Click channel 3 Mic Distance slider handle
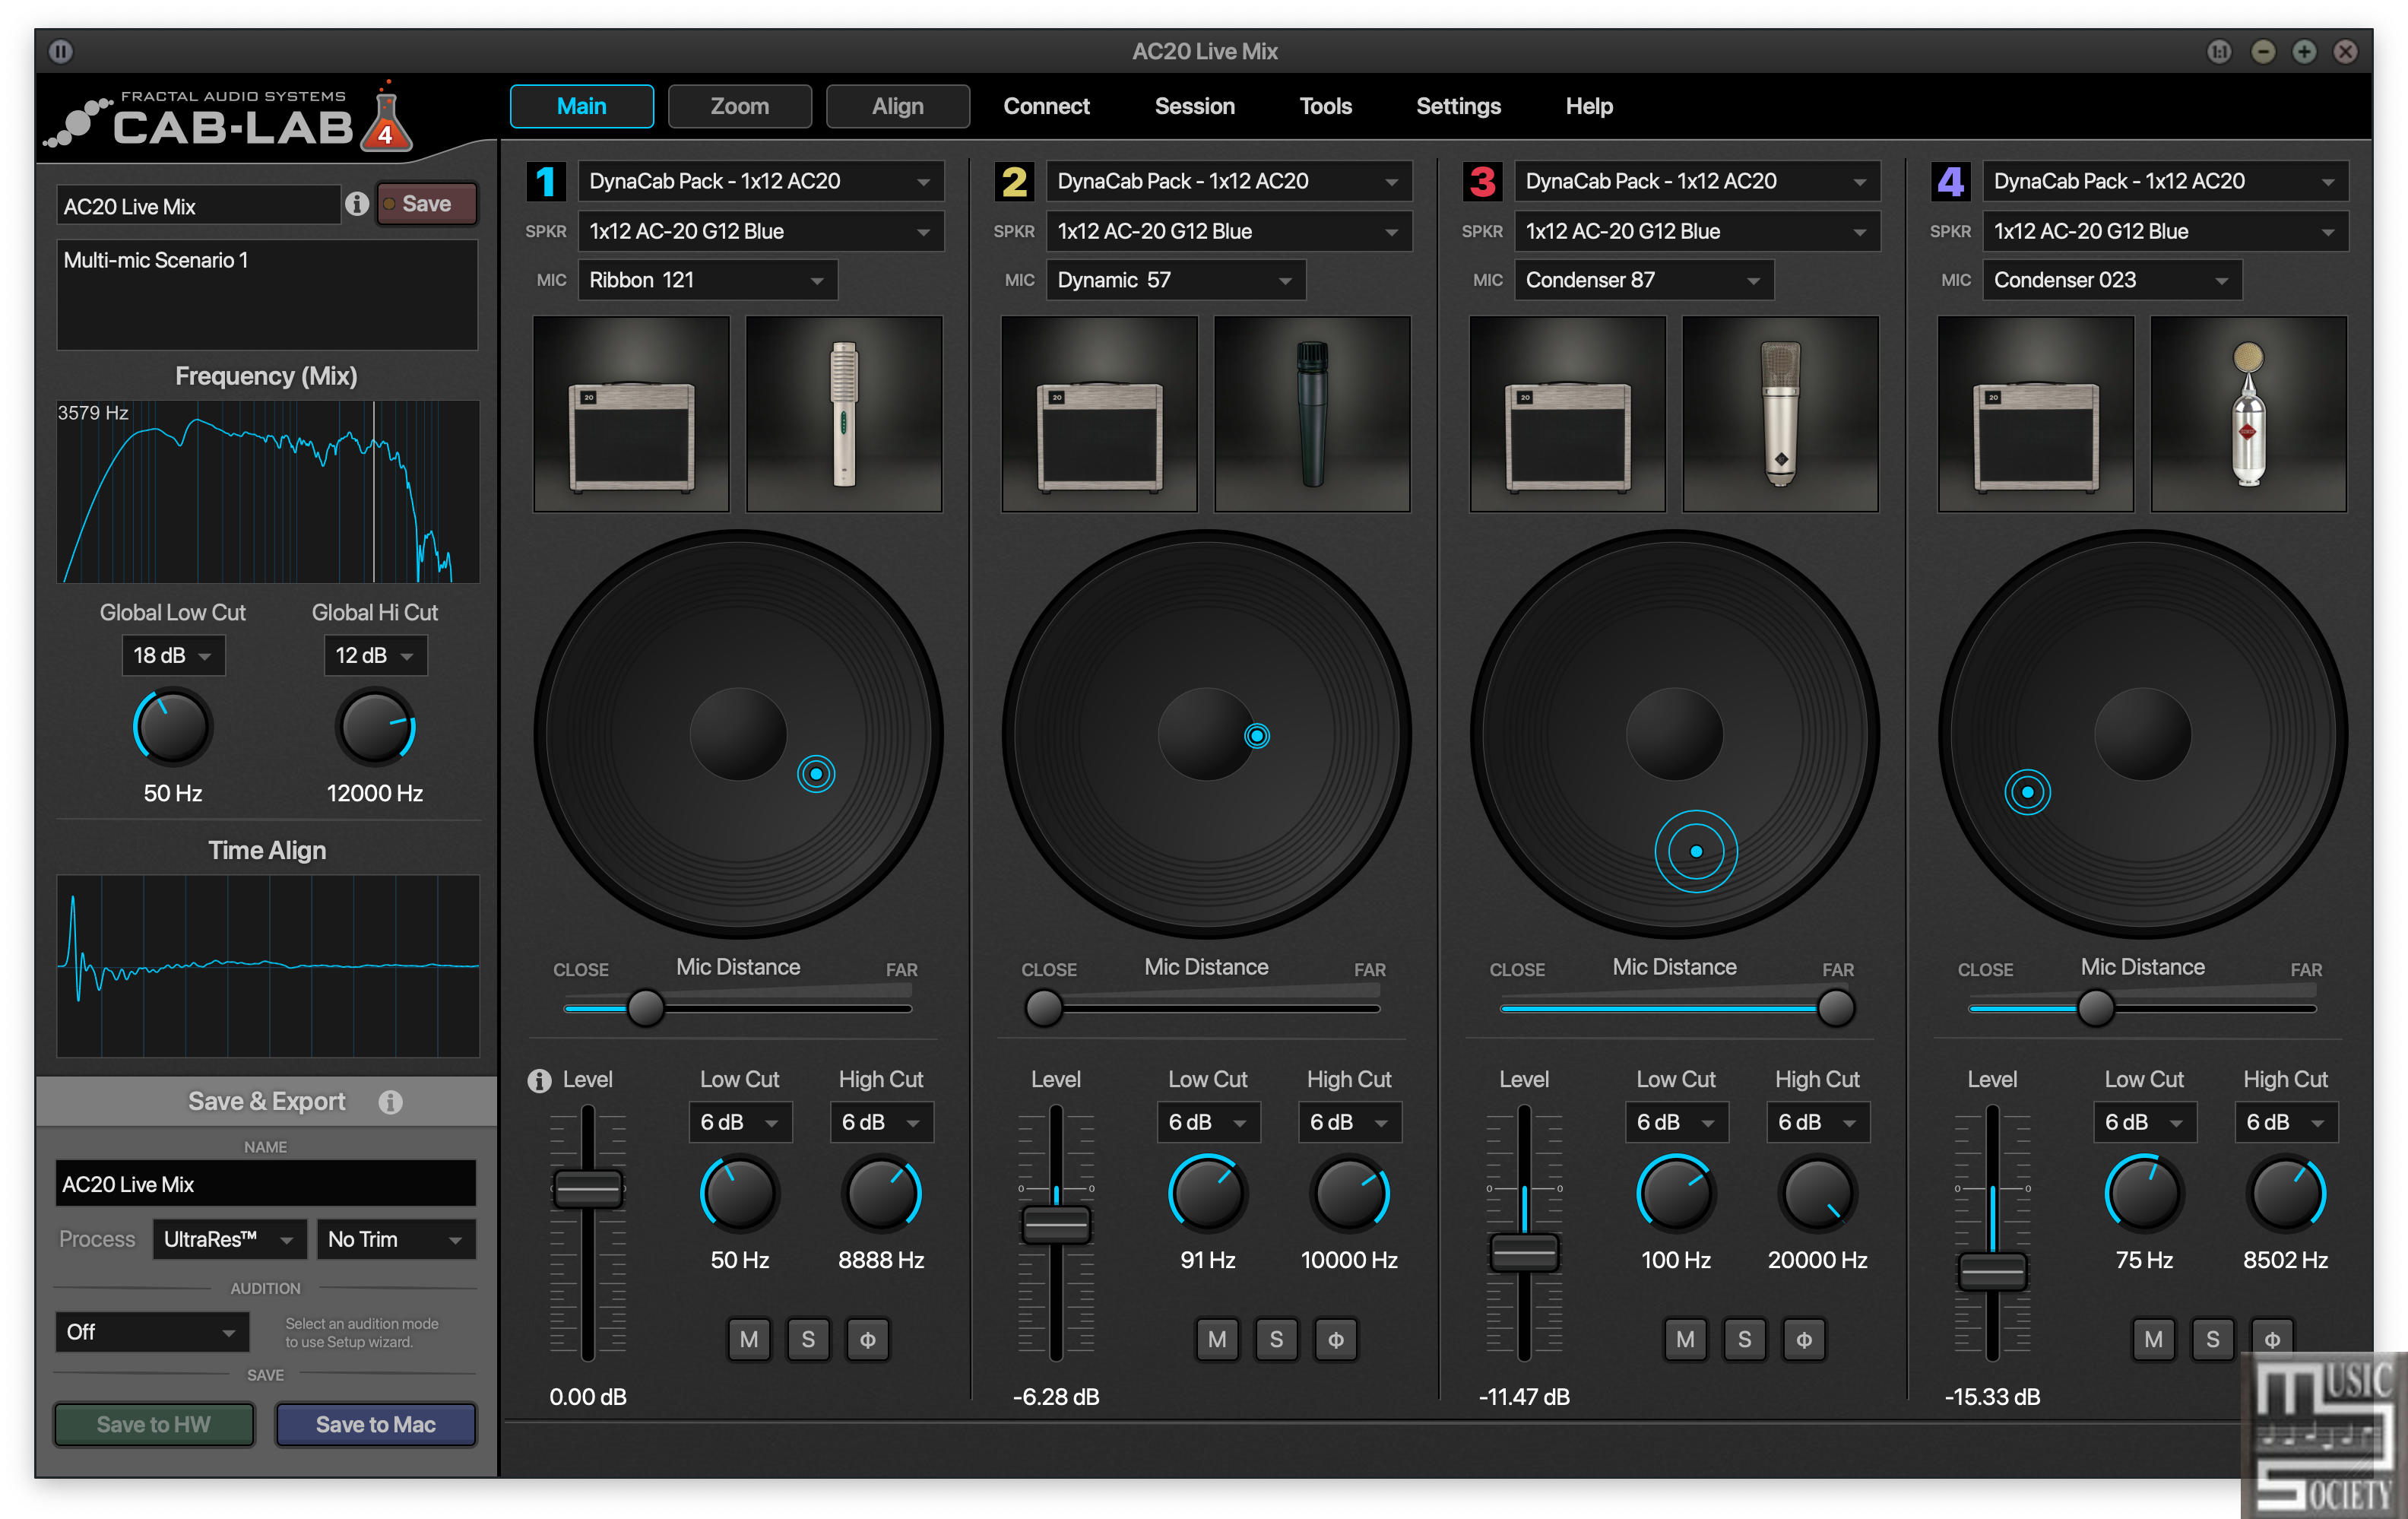The image size is (2408, 1519). (1835, 1008)
